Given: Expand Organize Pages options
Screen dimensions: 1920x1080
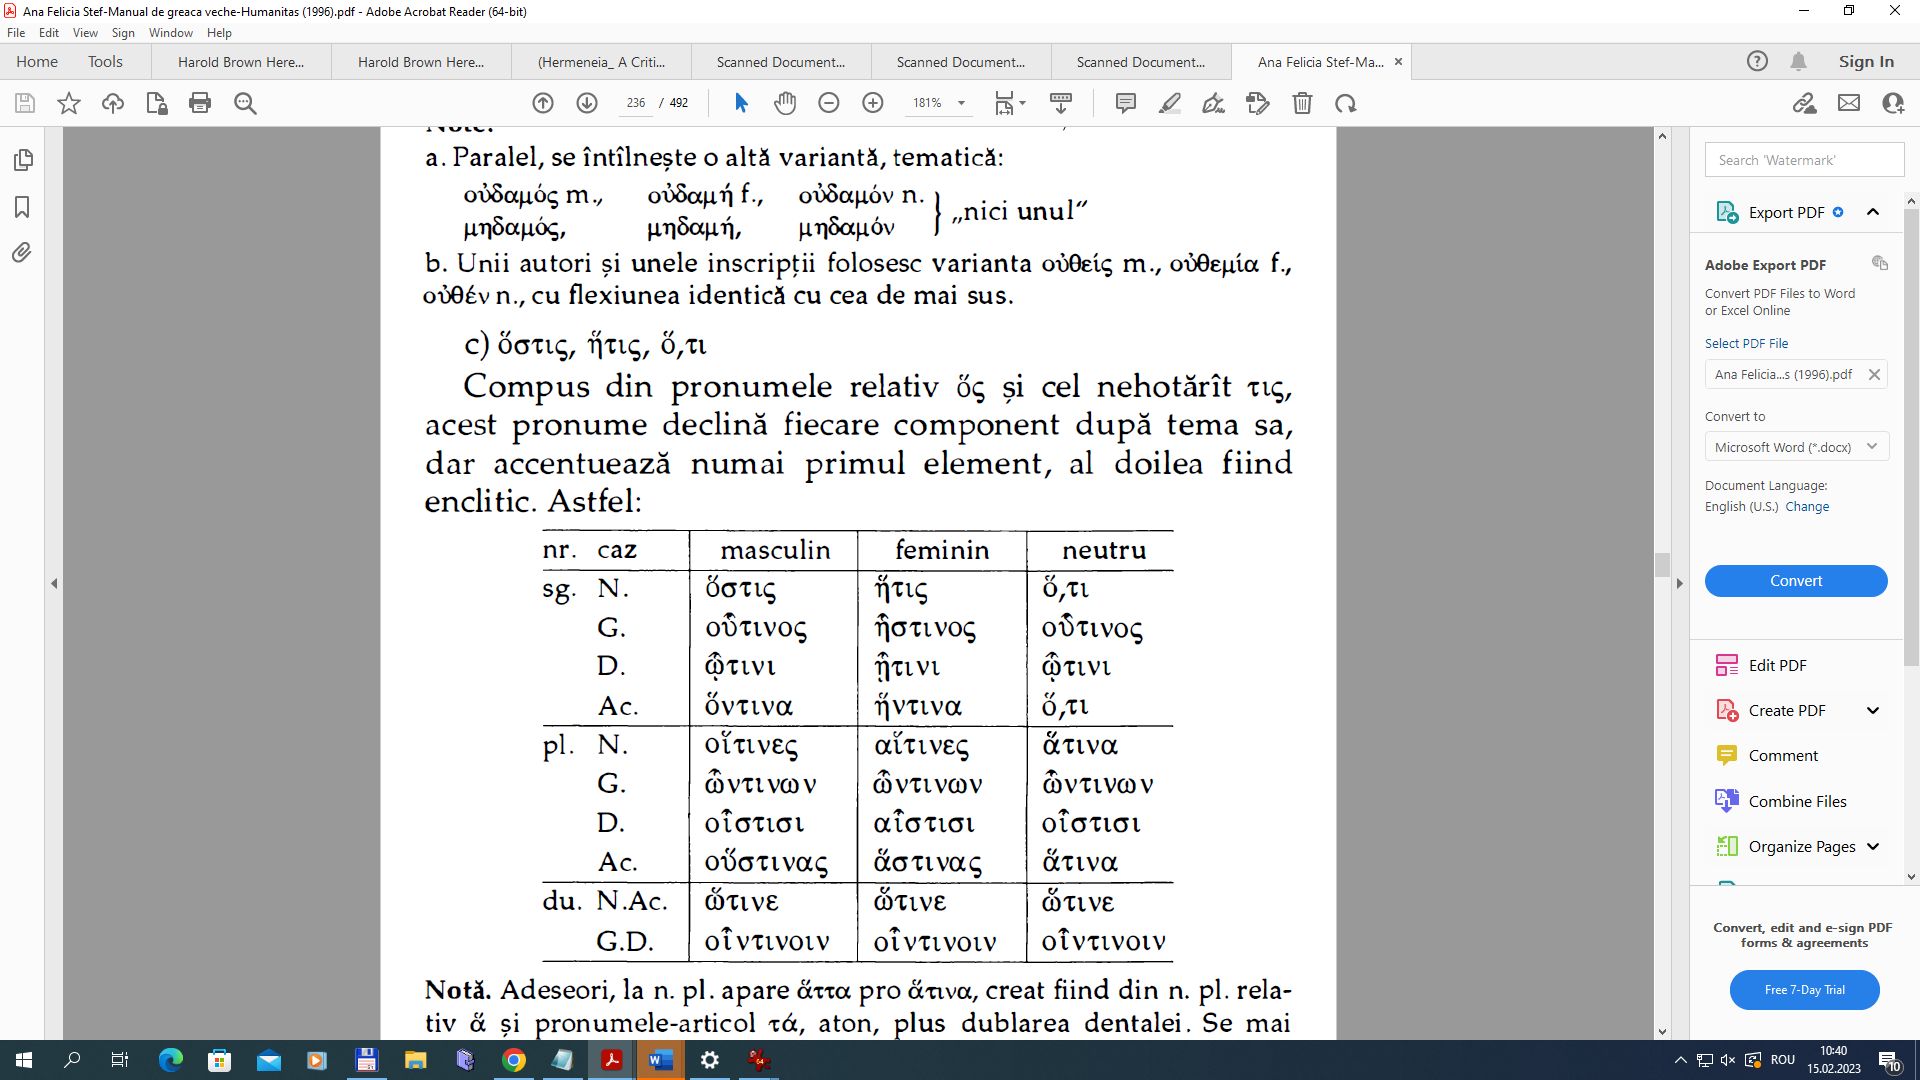Looking at the screenshot, I should coord(1873,846).
